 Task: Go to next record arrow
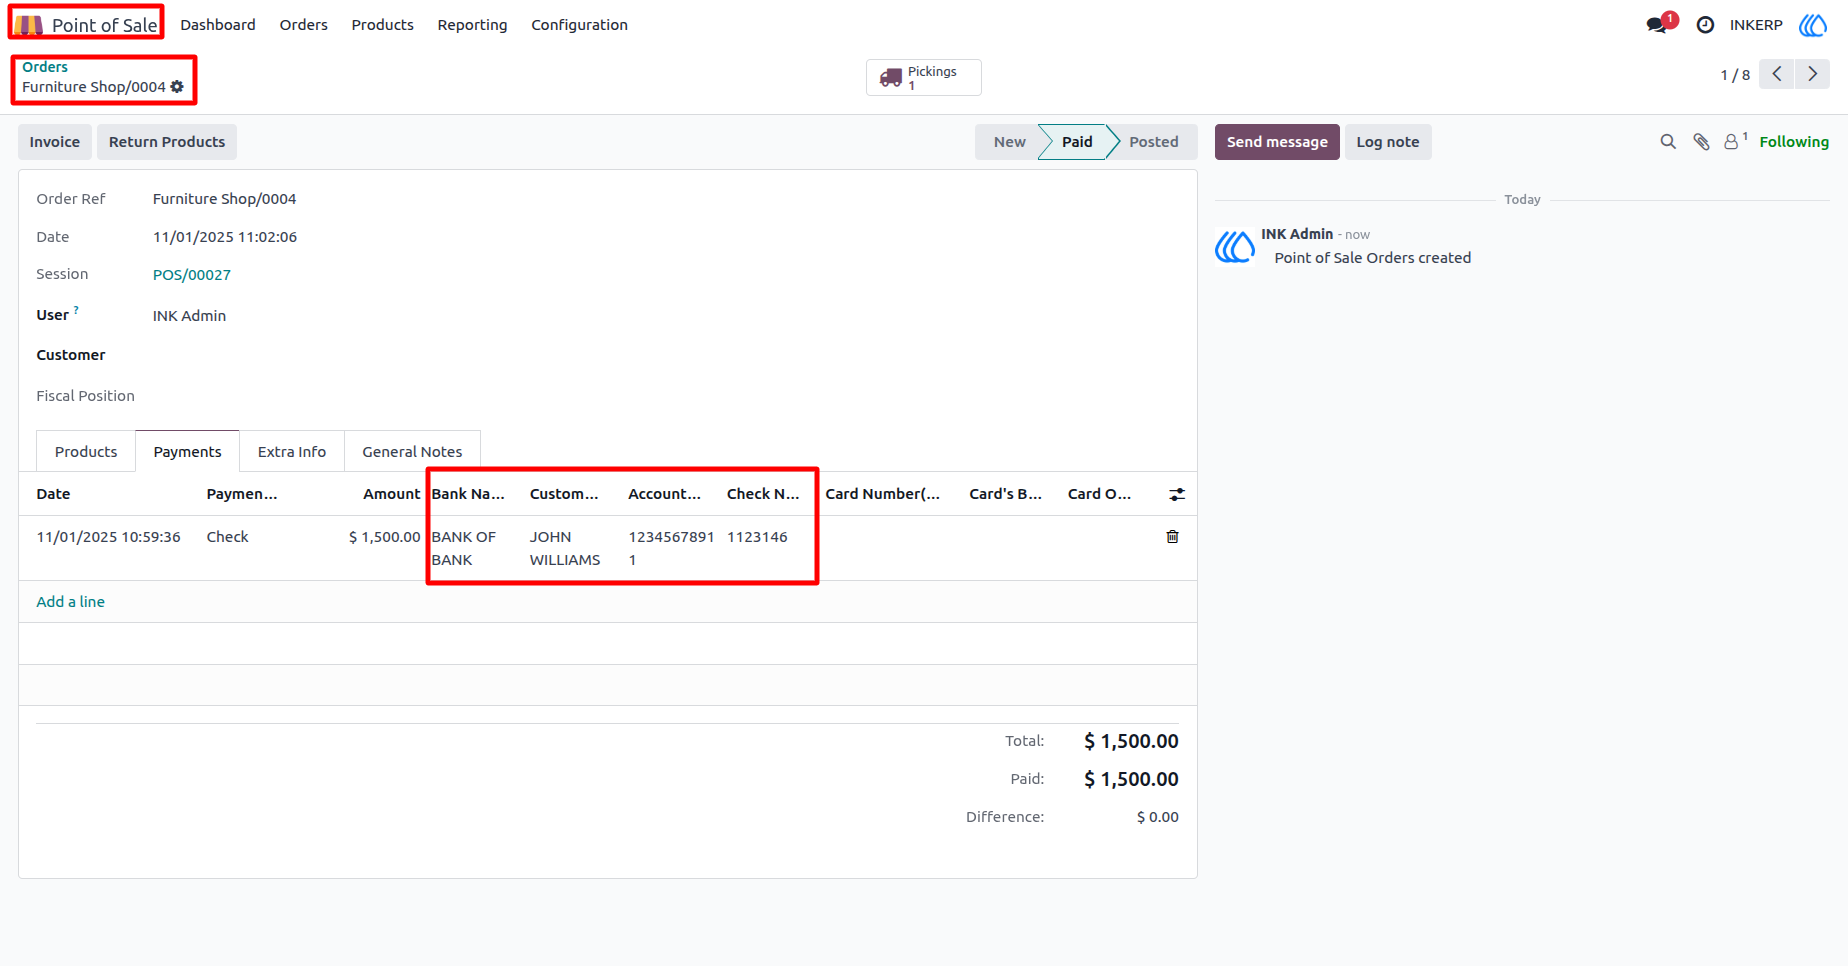pos(1812,74)
